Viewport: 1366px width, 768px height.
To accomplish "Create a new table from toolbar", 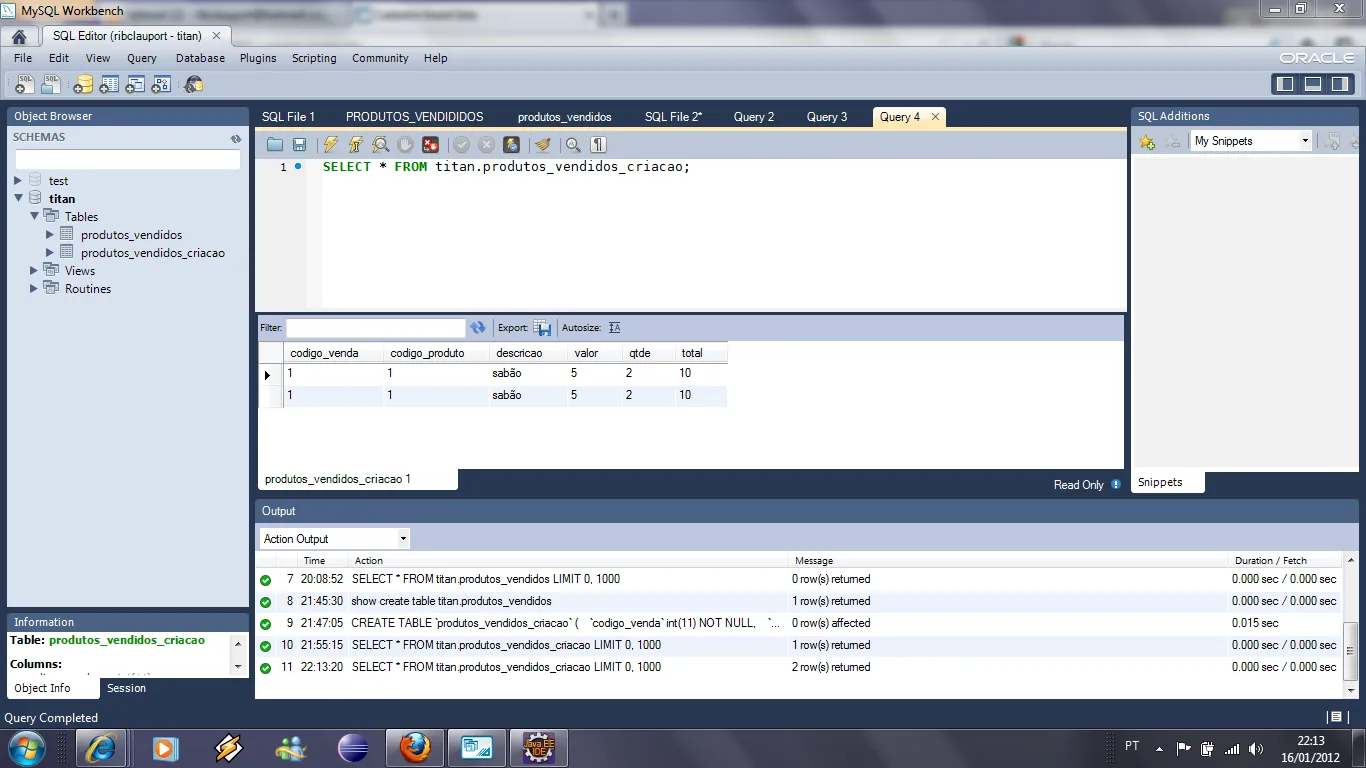I will 109,84.
